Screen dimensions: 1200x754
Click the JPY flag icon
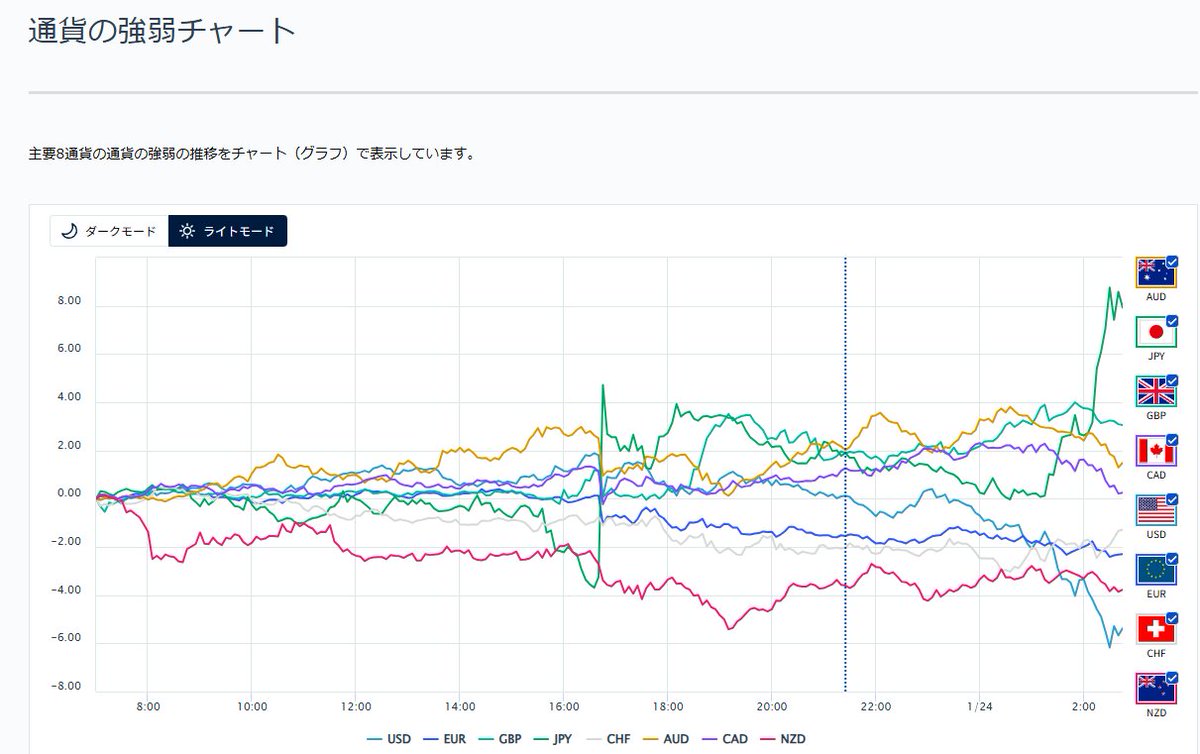(x=1155, y=330)
